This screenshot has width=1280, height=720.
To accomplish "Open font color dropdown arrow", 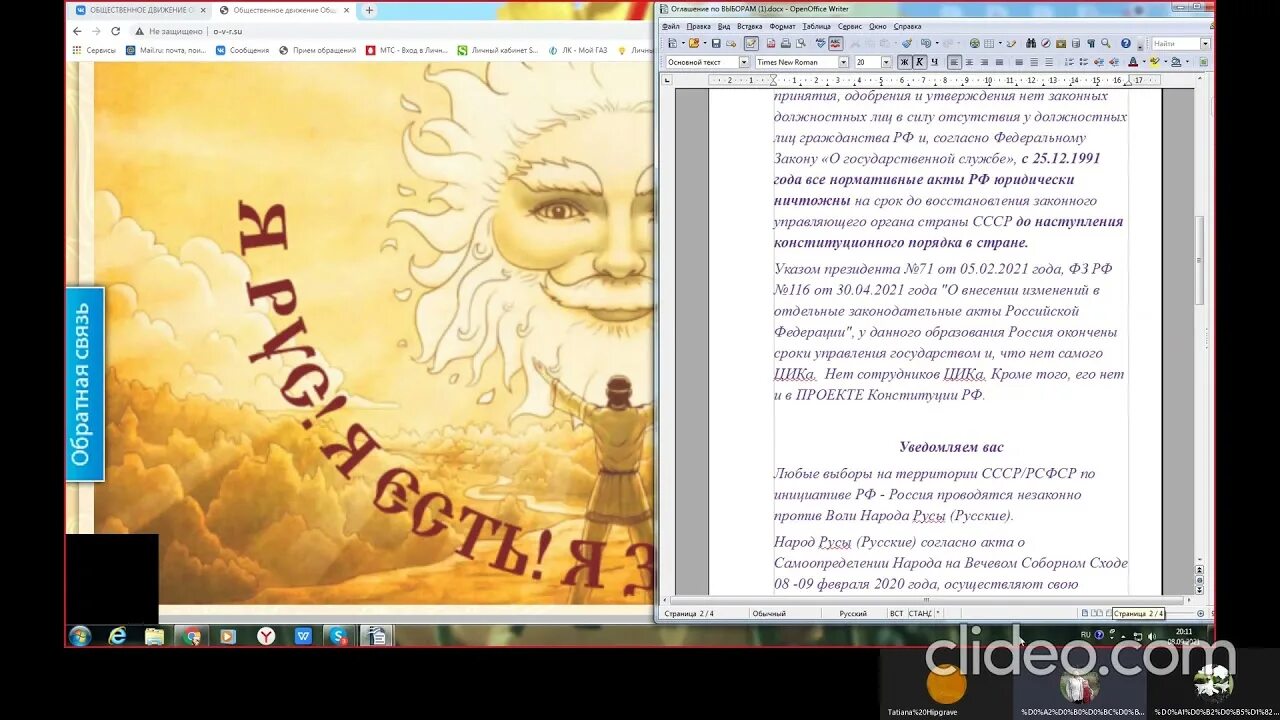I will [1143, 62].
